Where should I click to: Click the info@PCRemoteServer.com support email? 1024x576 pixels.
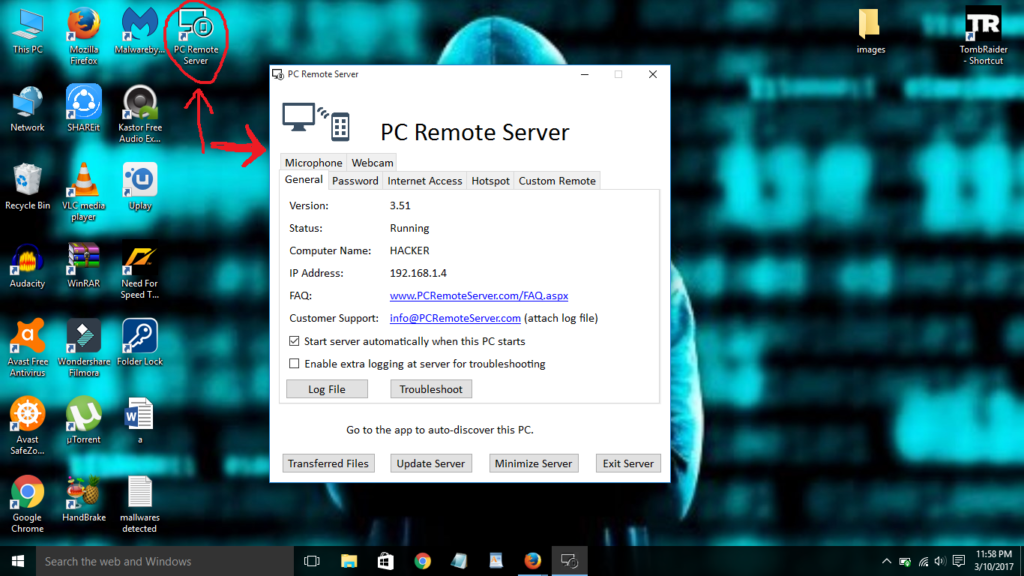tap(455, 318)
